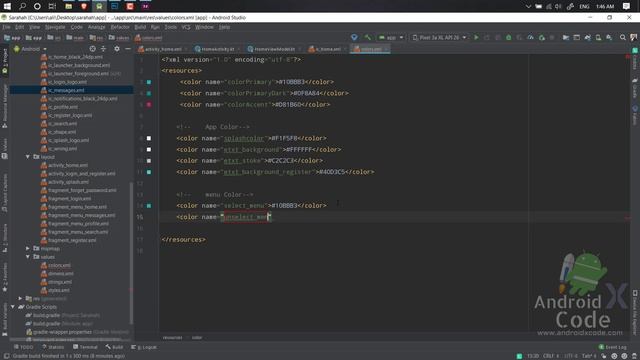Open Windows Task View
640x360 pixels.
click(x=52, y=6)
